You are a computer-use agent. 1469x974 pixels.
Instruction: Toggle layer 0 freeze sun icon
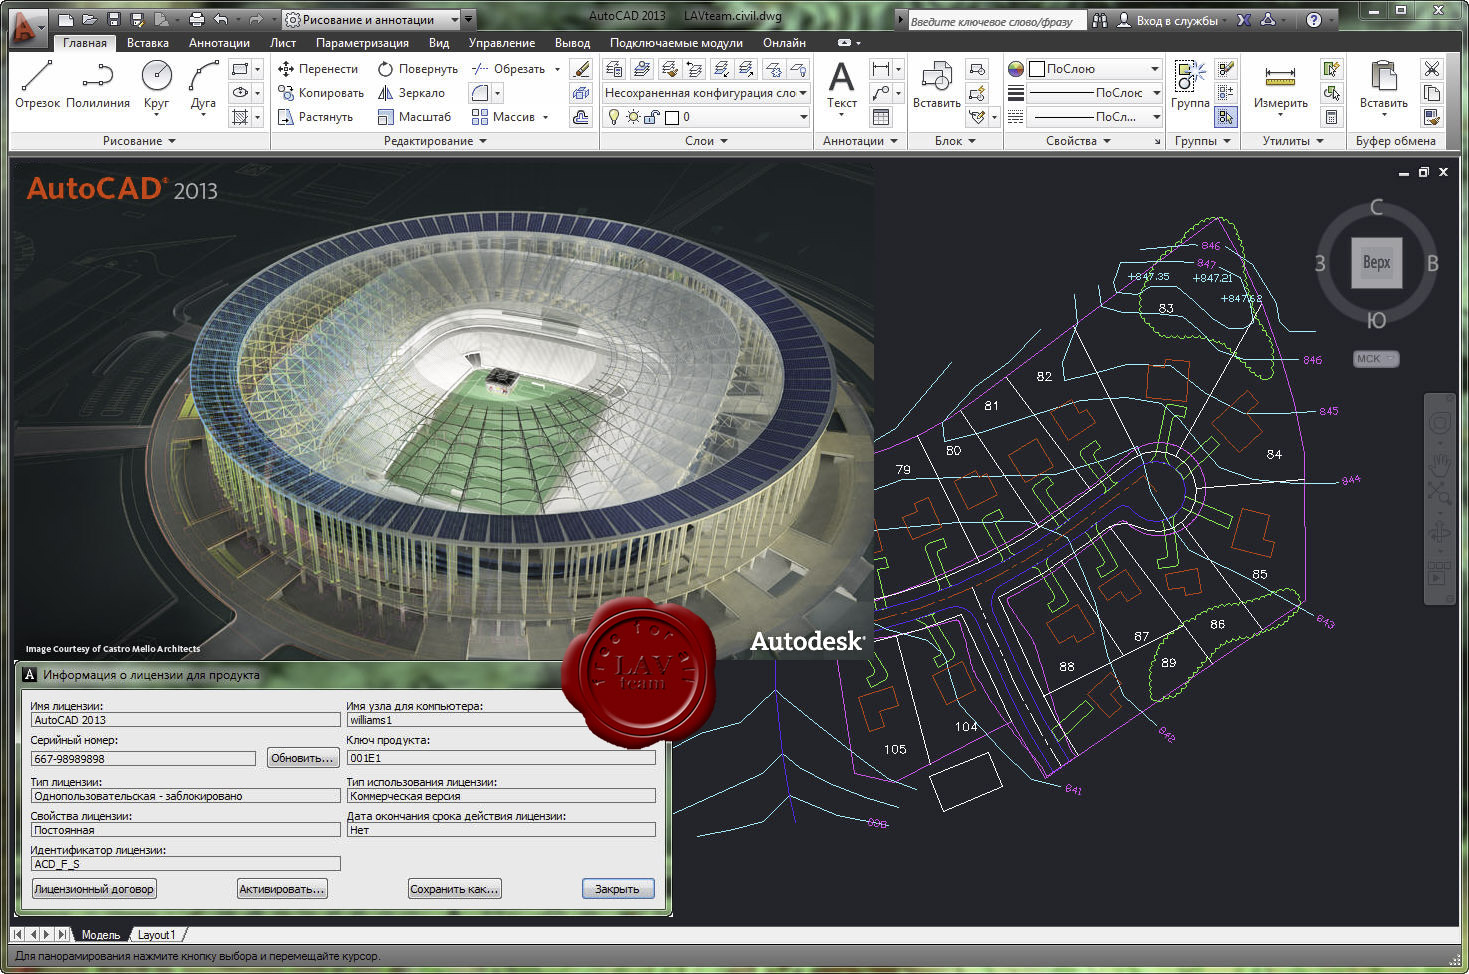click(633, 117)
